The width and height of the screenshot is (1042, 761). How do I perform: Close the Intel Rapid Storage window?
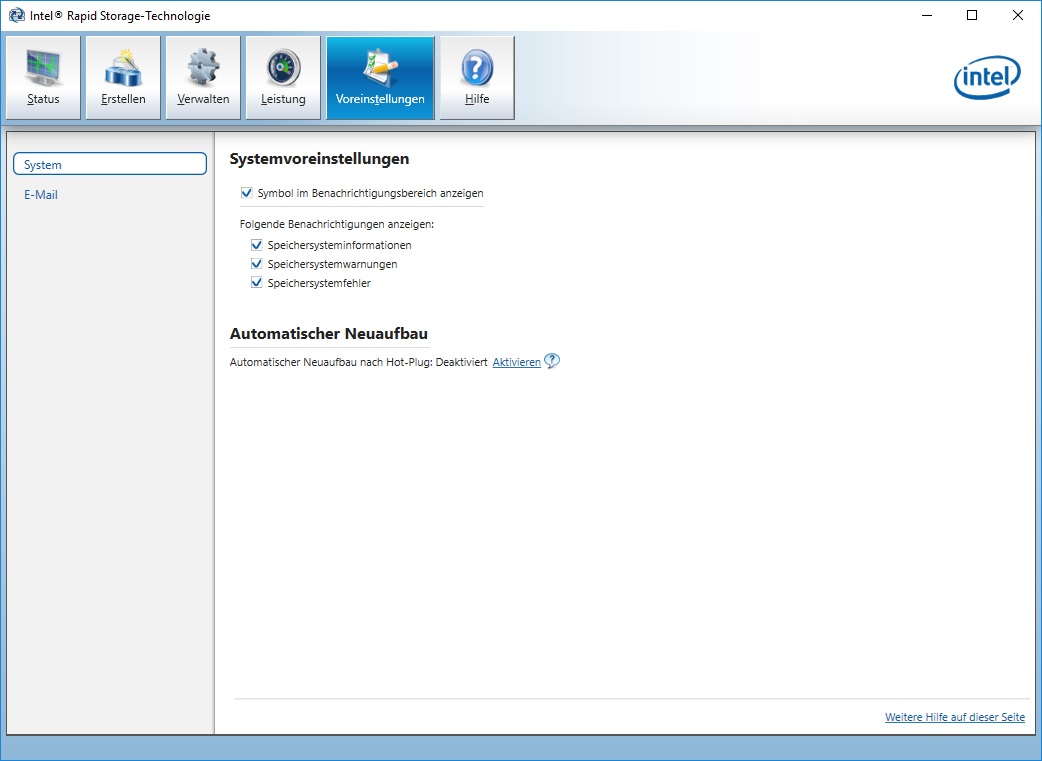pos(1017,15)
